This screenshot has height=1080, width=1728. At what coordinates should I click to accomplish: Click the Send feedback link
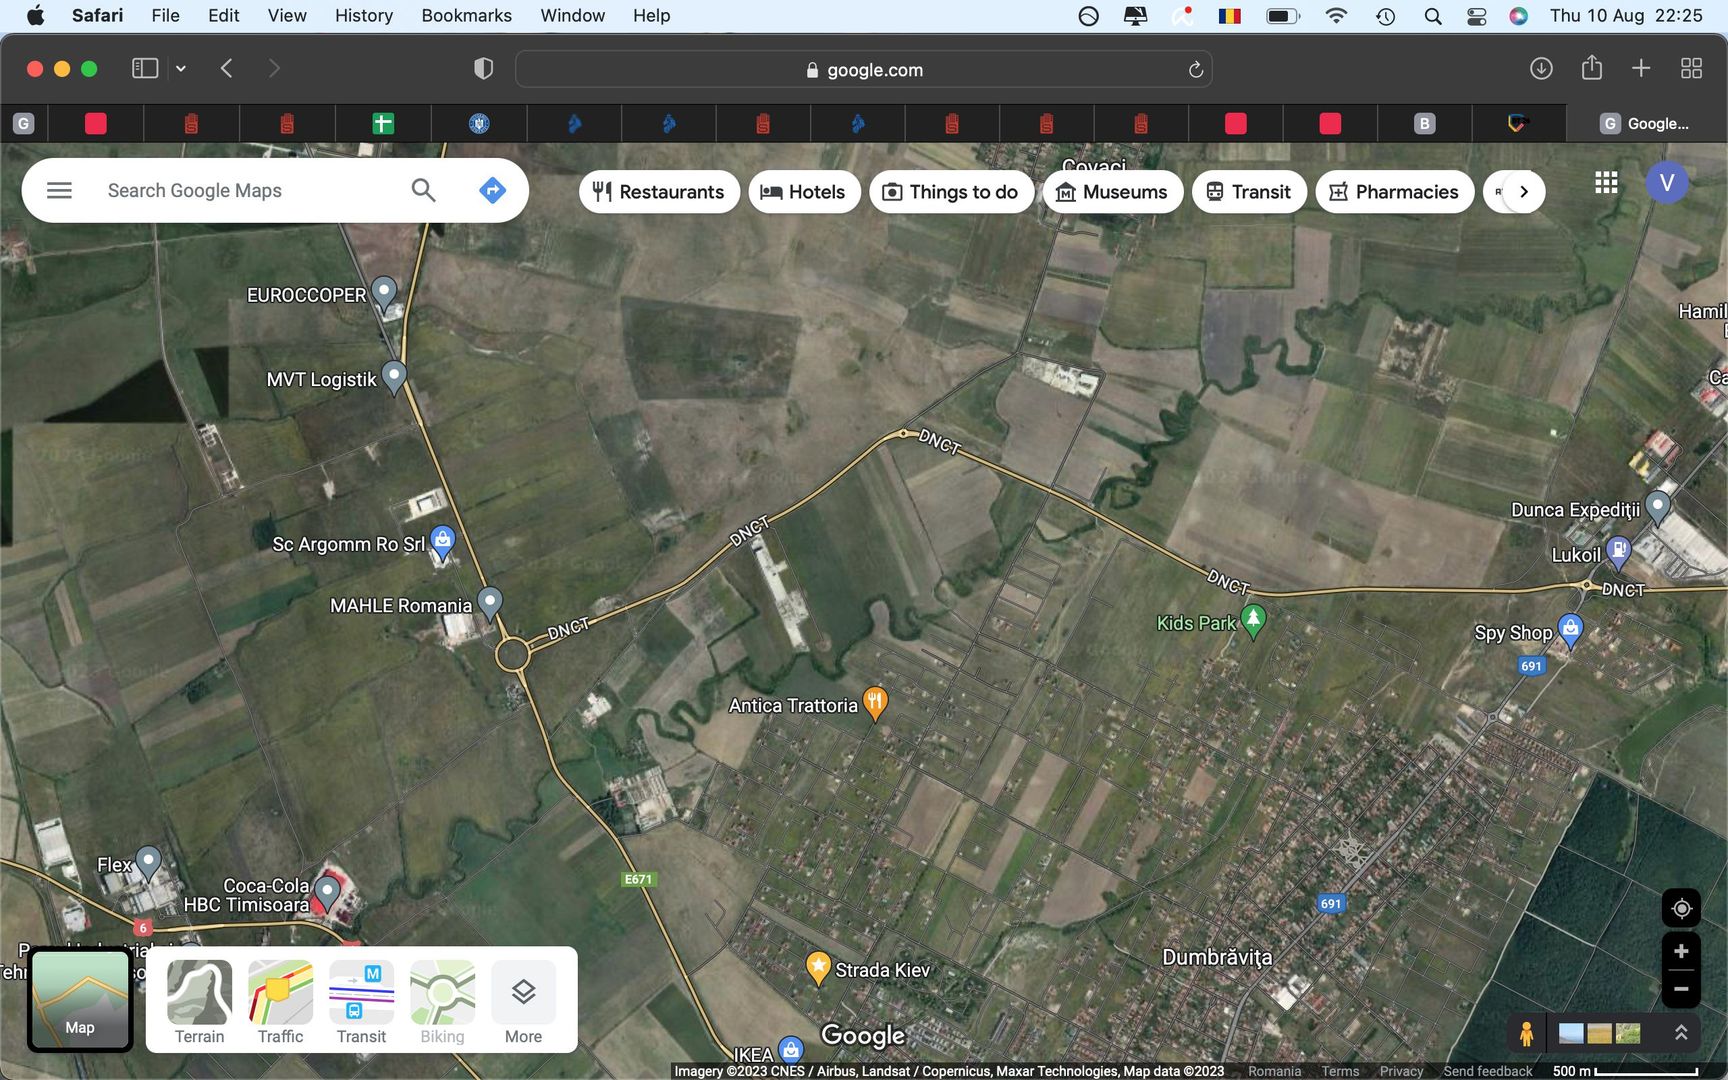1488,1070
